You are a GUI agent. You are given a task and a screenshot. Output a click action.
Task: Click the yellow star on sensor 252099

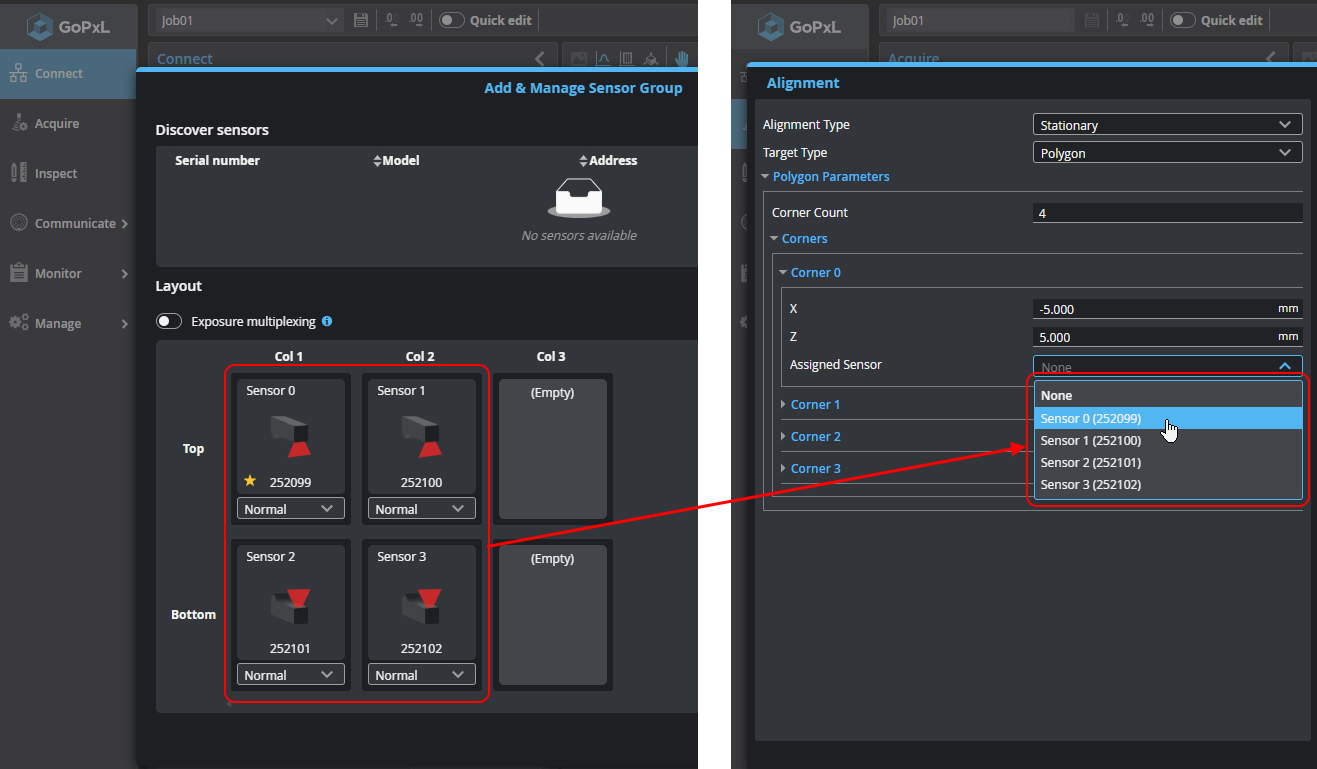[x=250, y=481]
